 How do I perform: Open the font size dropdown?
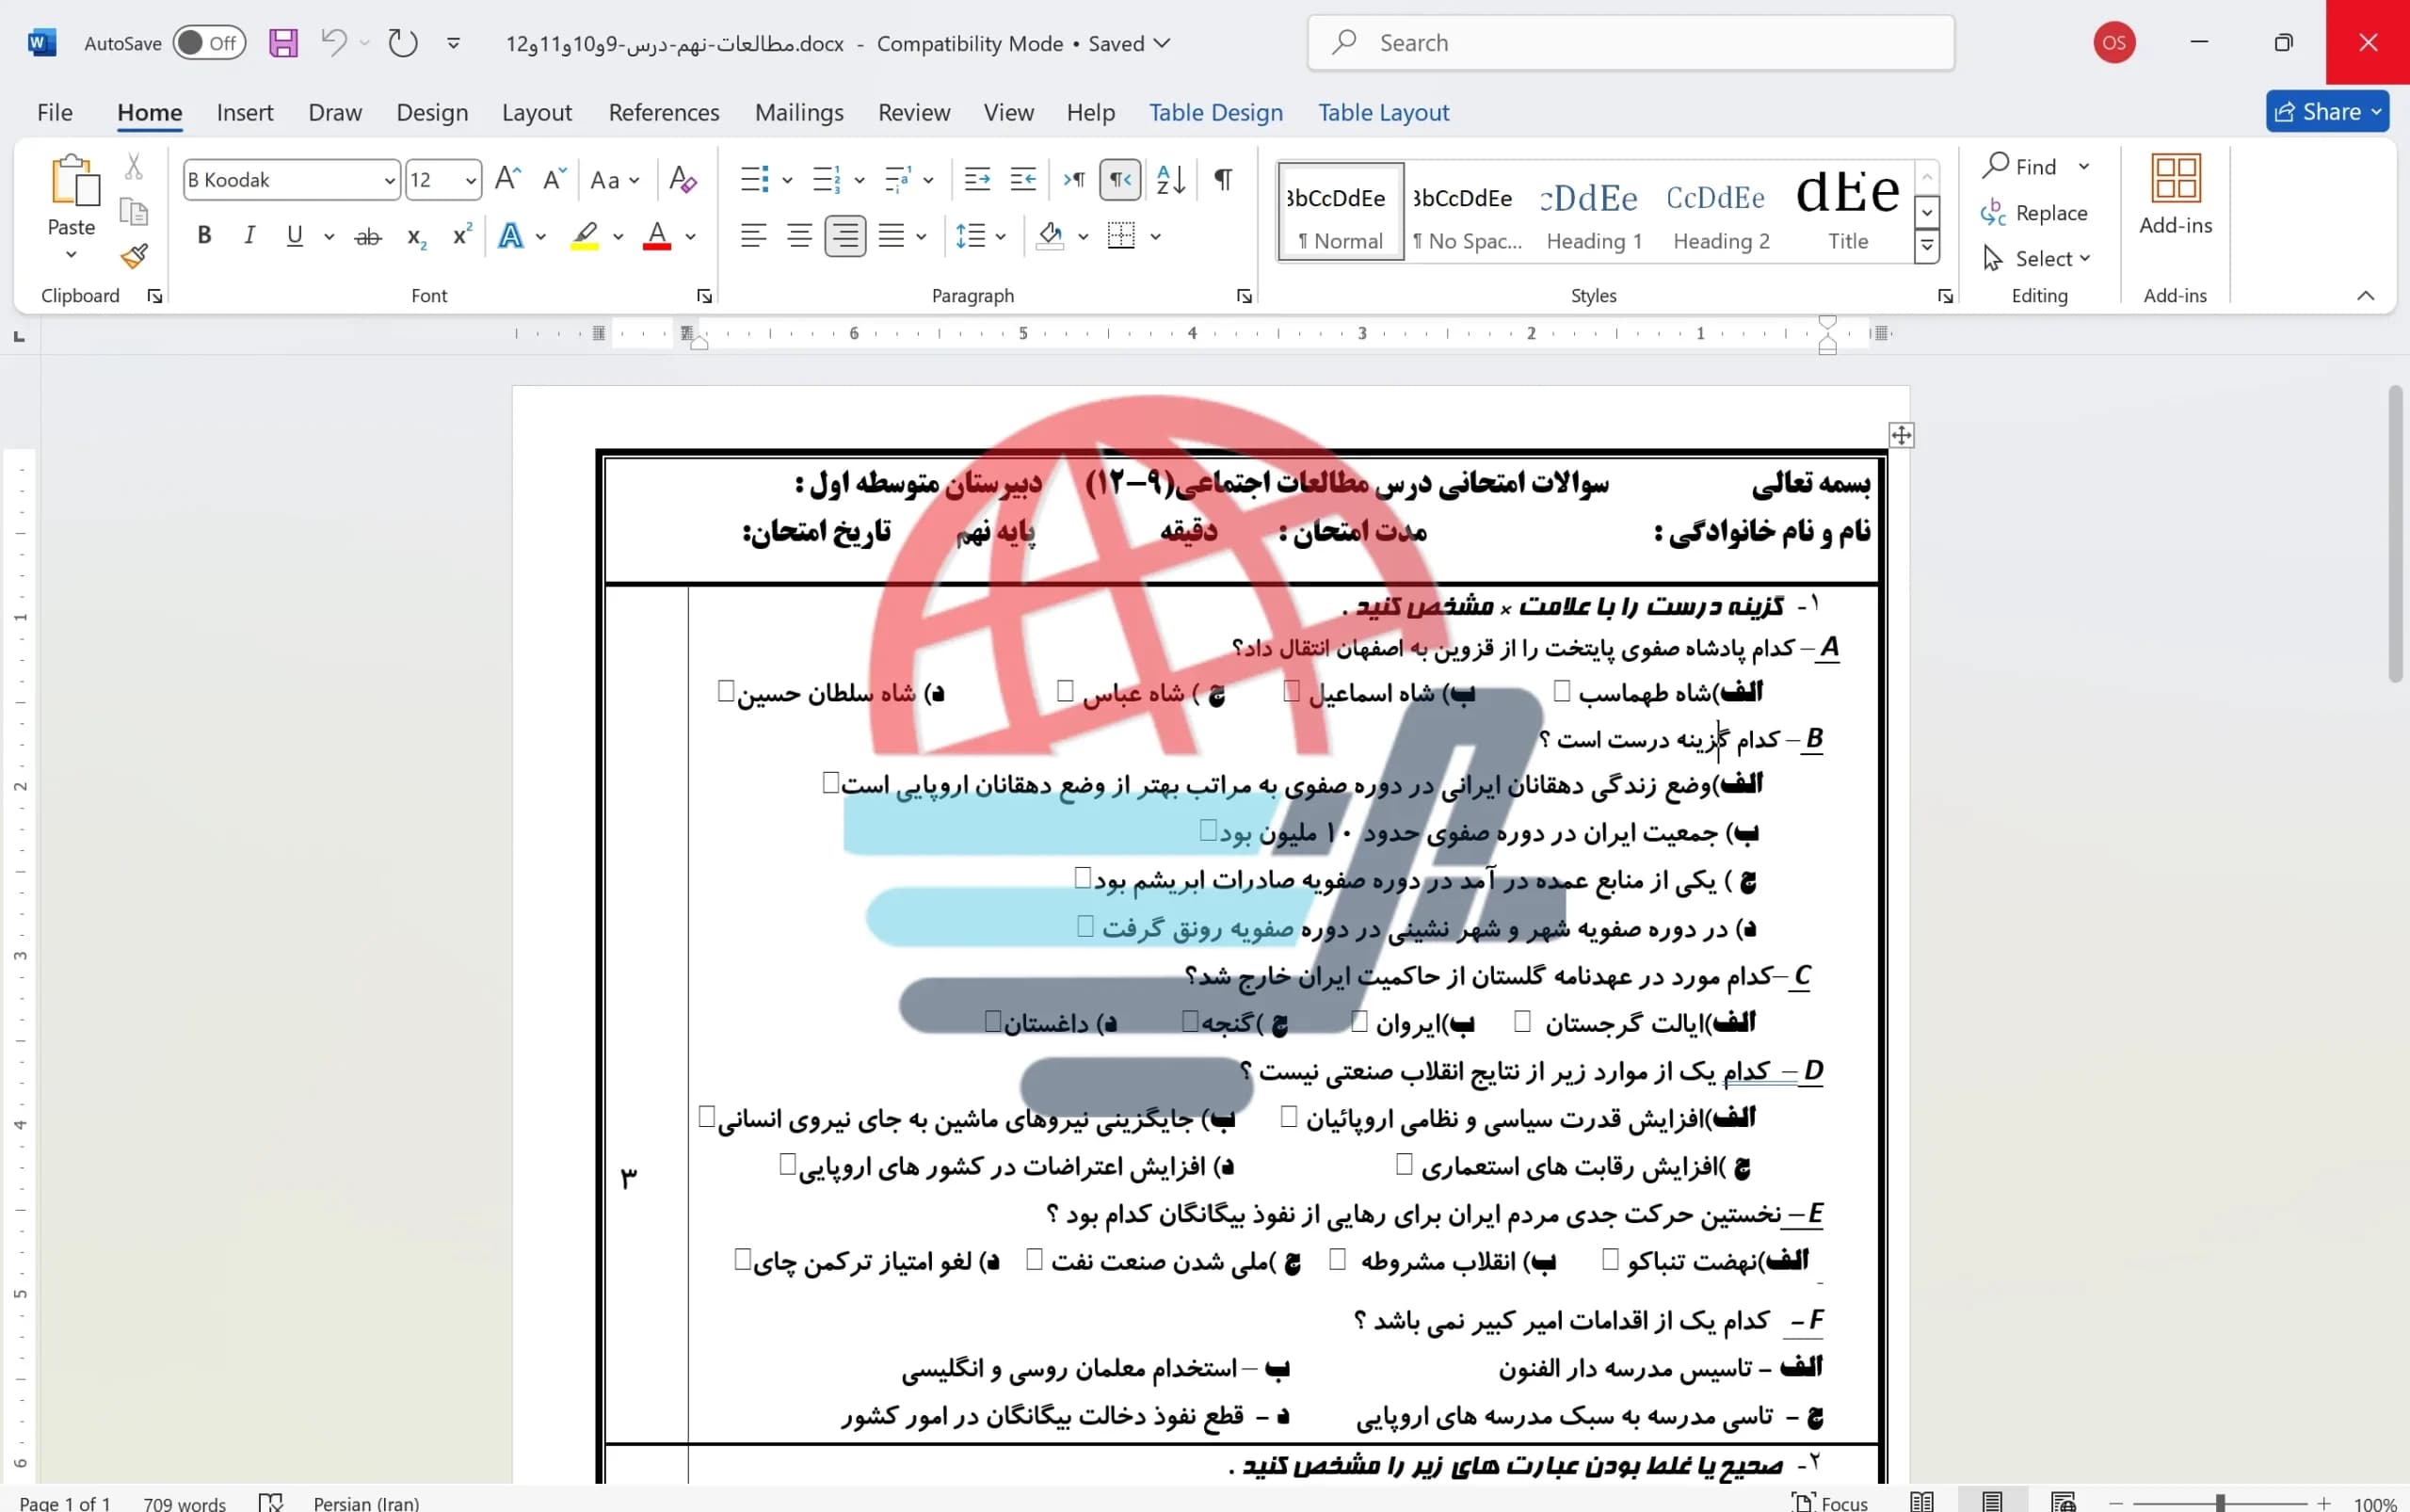tap(470, 181)
